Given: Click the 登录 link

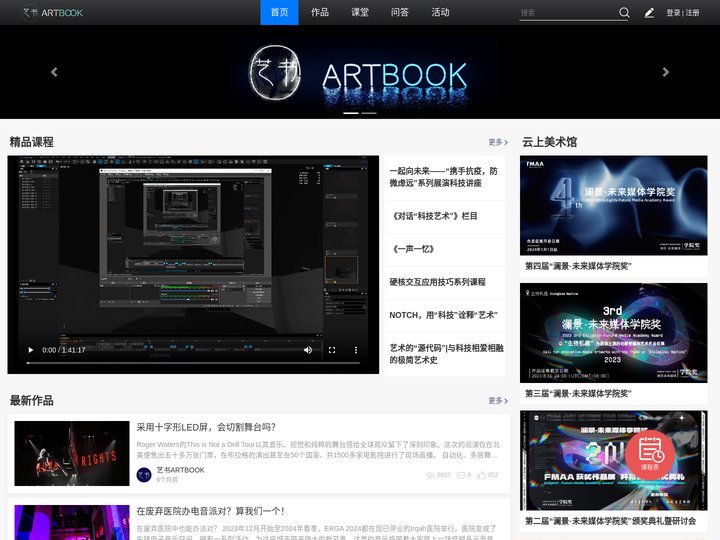Looking at the screenshot, I should point(673,13).
